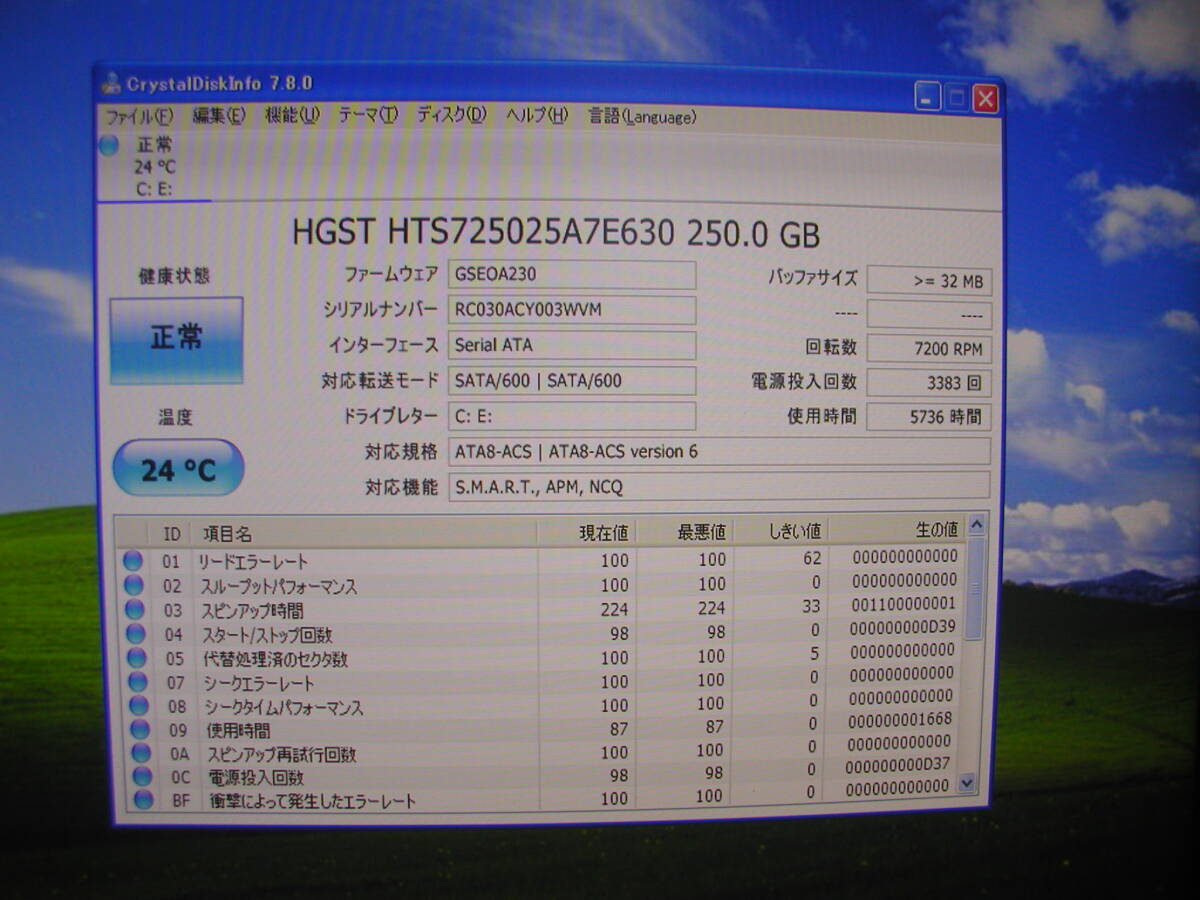The height and width of the screenshot is (900, 1200).
Task: Click the firmware field GSEOA230
Action: [572, 274]
